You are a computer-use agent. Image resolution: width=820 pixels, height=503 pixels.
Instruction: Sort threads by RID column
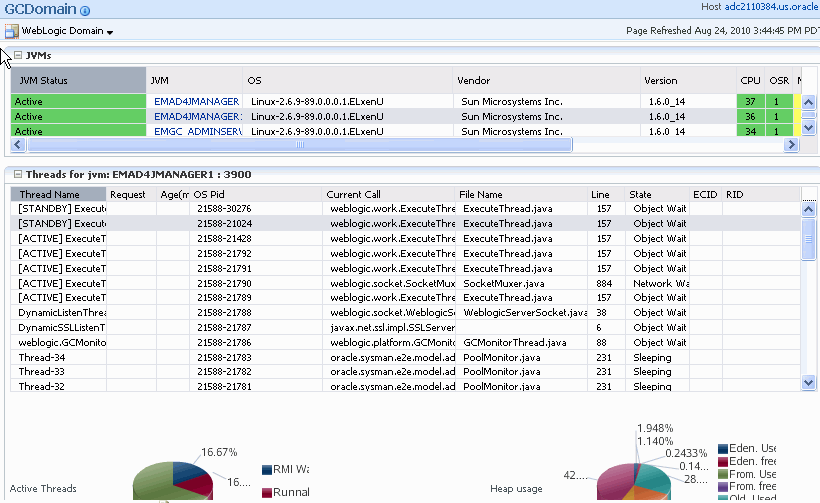click(761, 195)
